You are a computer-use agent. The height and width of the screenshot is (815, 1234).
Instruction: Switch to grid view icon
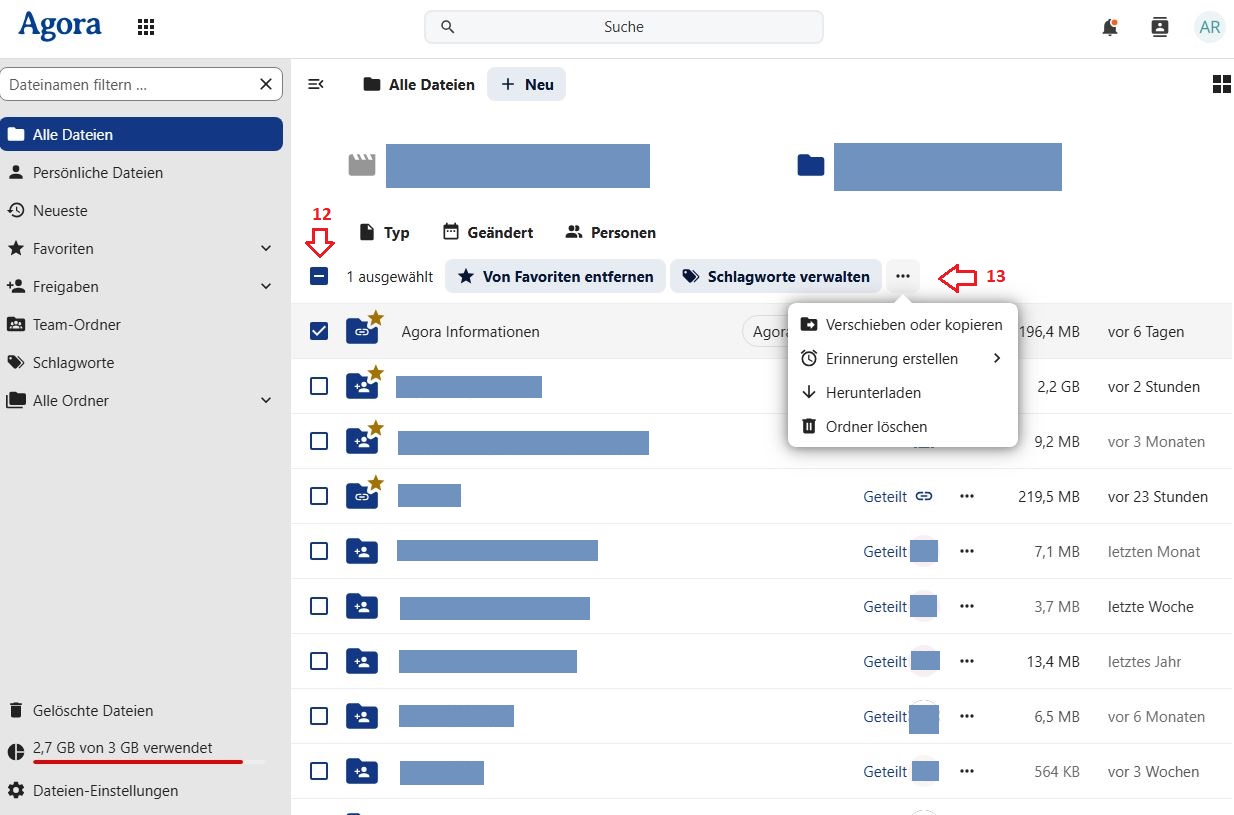1220,84
